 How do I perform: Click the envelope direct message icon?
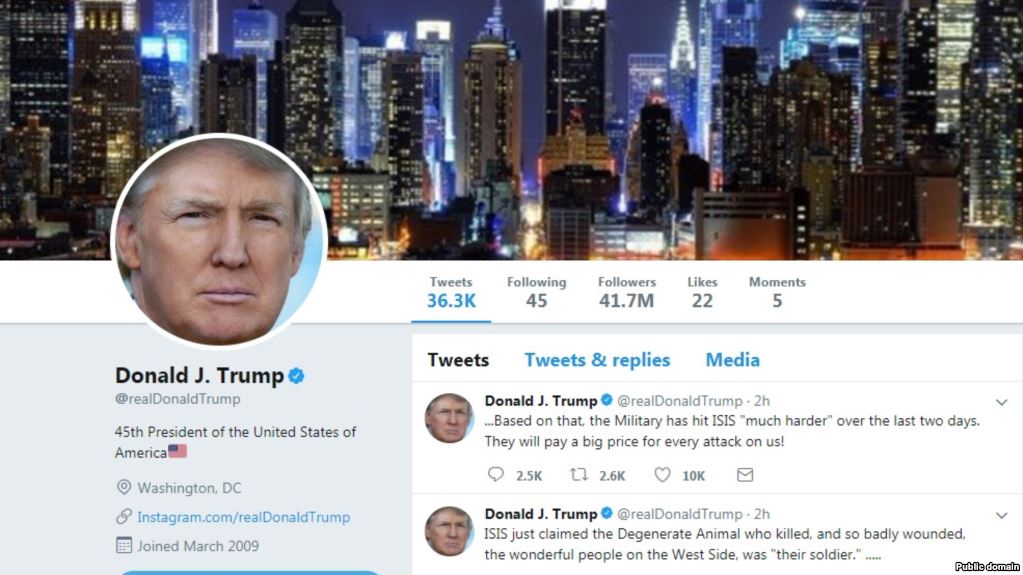click(745, 474)
